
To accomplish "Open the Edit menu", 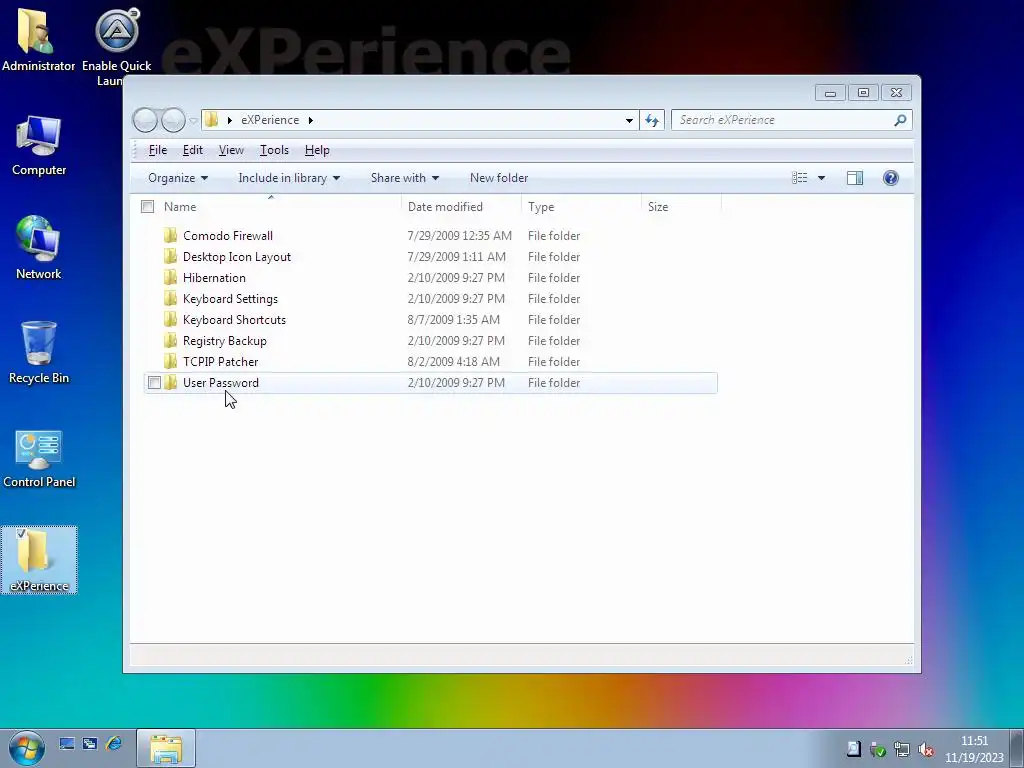I will [x=193, y=150].
